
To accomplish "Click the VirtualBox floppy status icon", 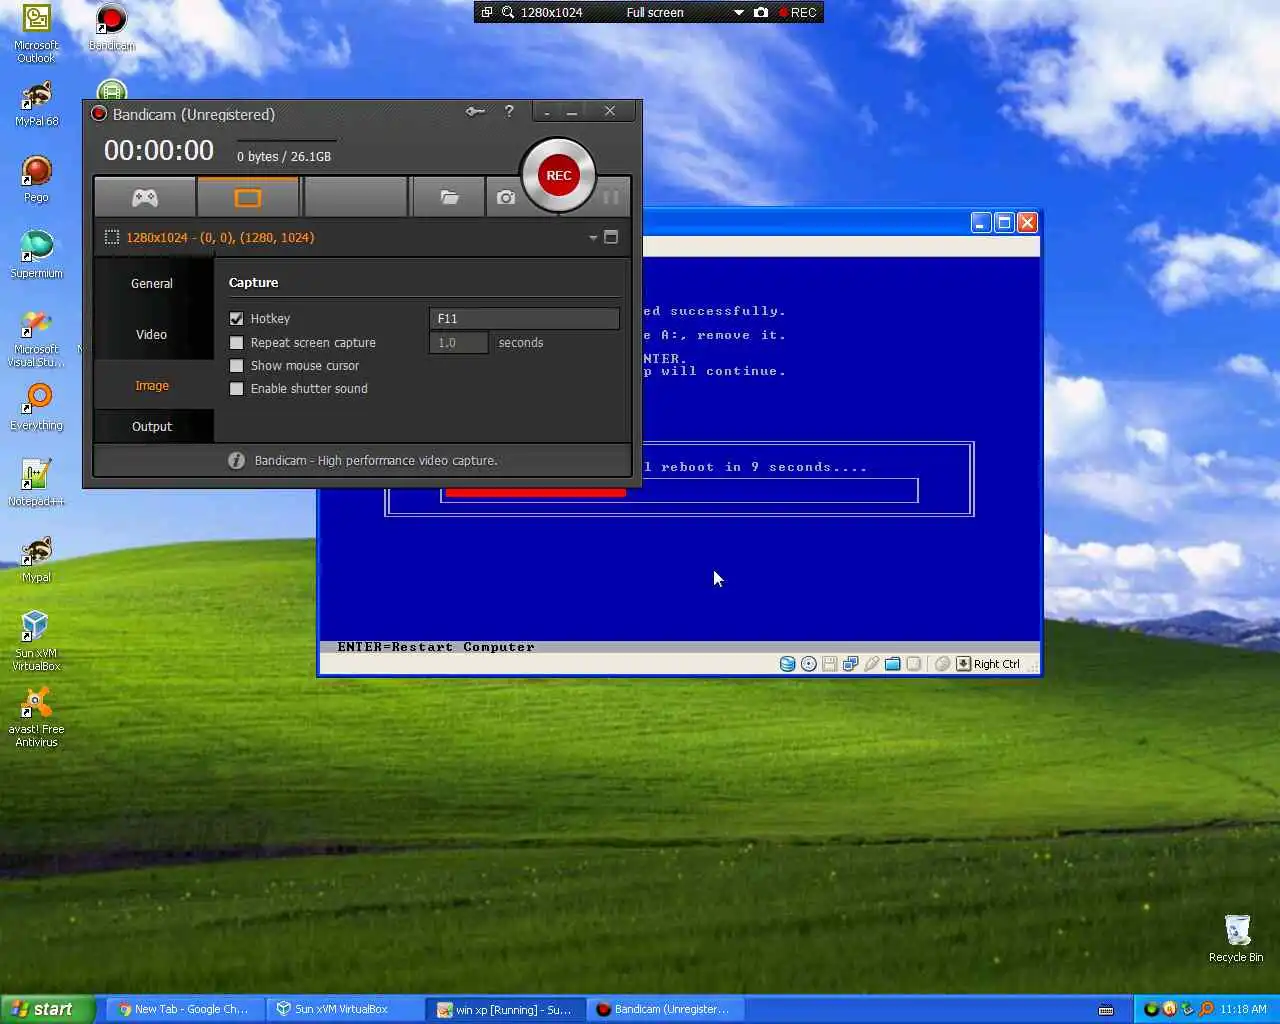I will [x=830, y=664].
